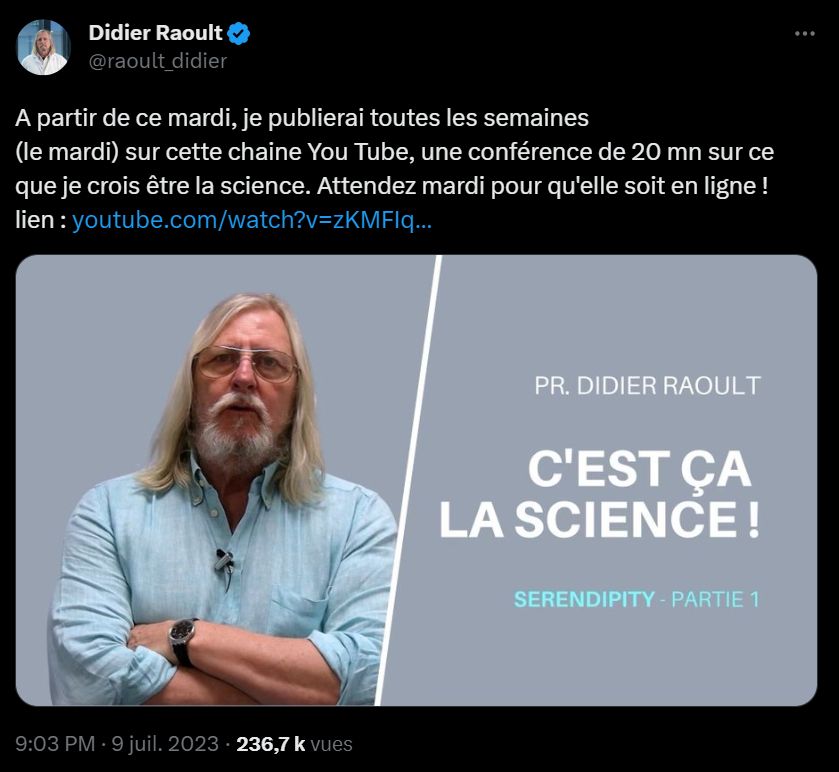Image resolution: width=839 pixels, height=772 pixels.
Task: Click the 9:03 PM timestamp
Action: 54,744
